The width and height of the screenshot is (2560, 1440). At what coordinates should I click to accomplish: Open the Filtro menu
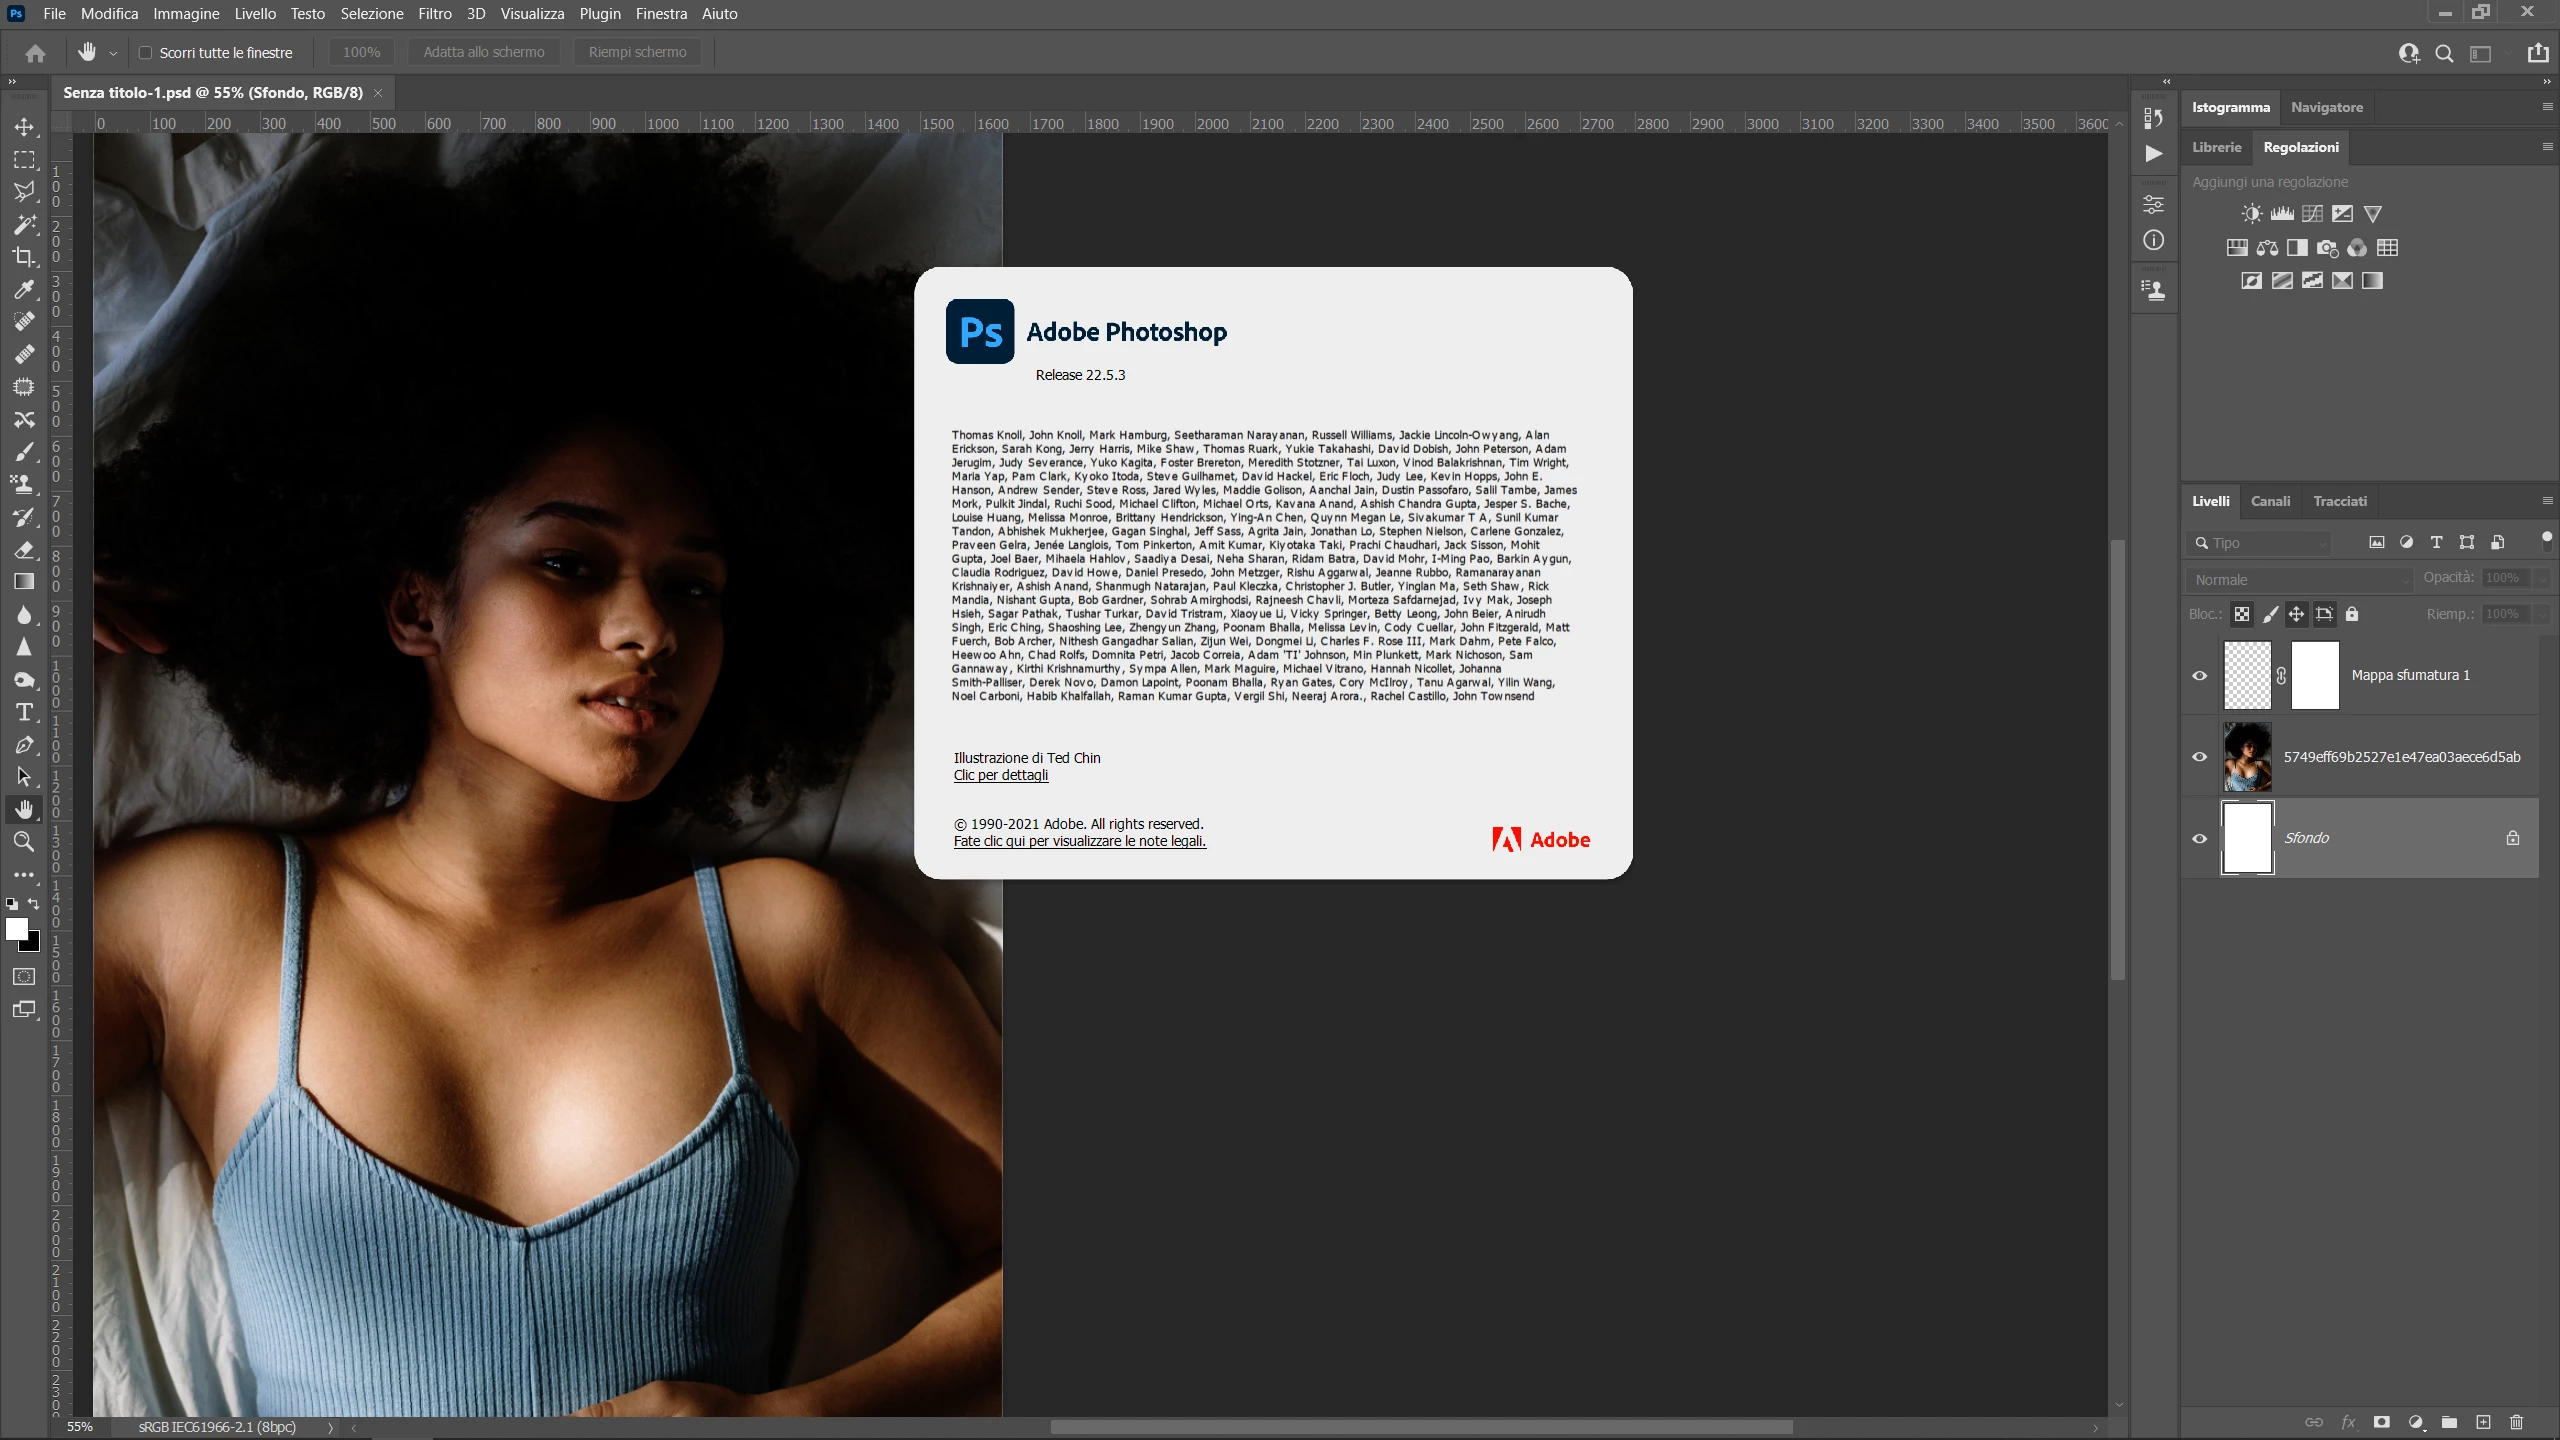click(434, 14)
